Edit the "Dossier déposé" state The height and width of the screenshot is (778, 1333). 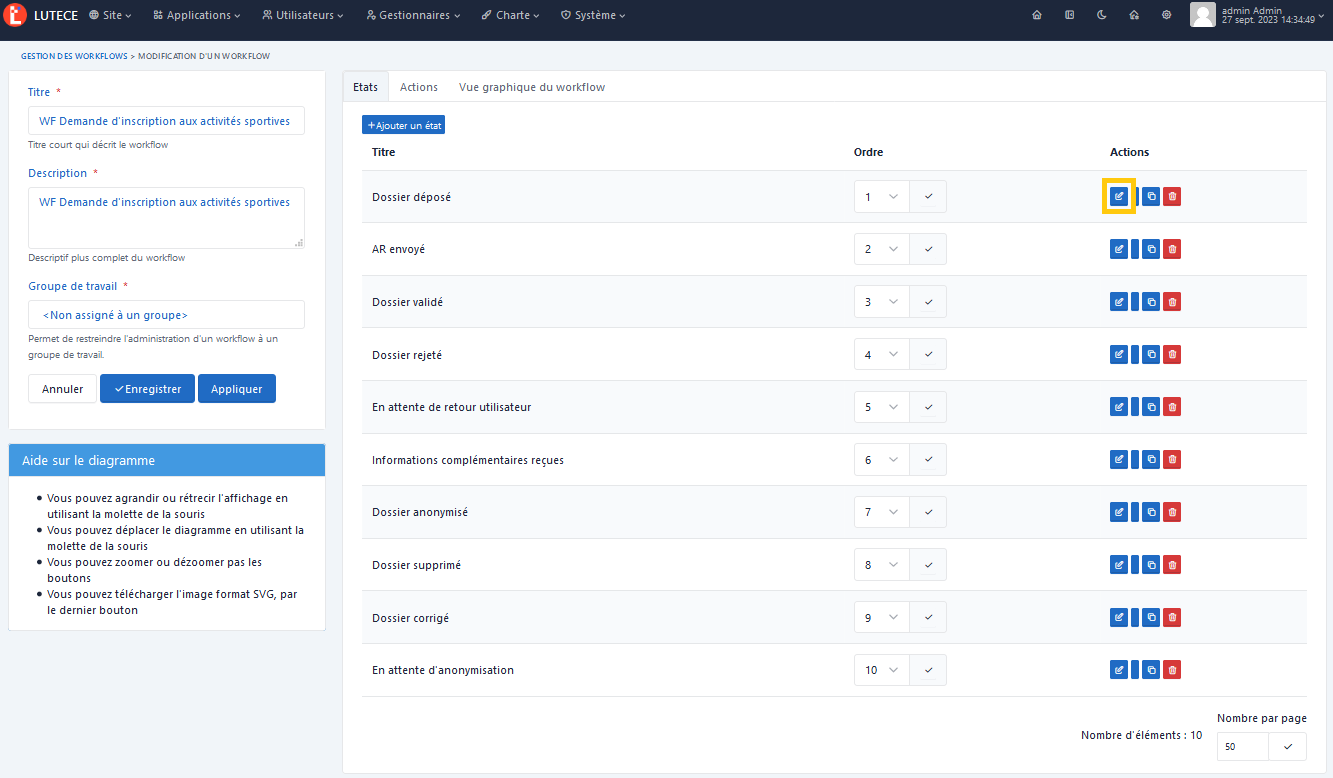[1119, 197]
